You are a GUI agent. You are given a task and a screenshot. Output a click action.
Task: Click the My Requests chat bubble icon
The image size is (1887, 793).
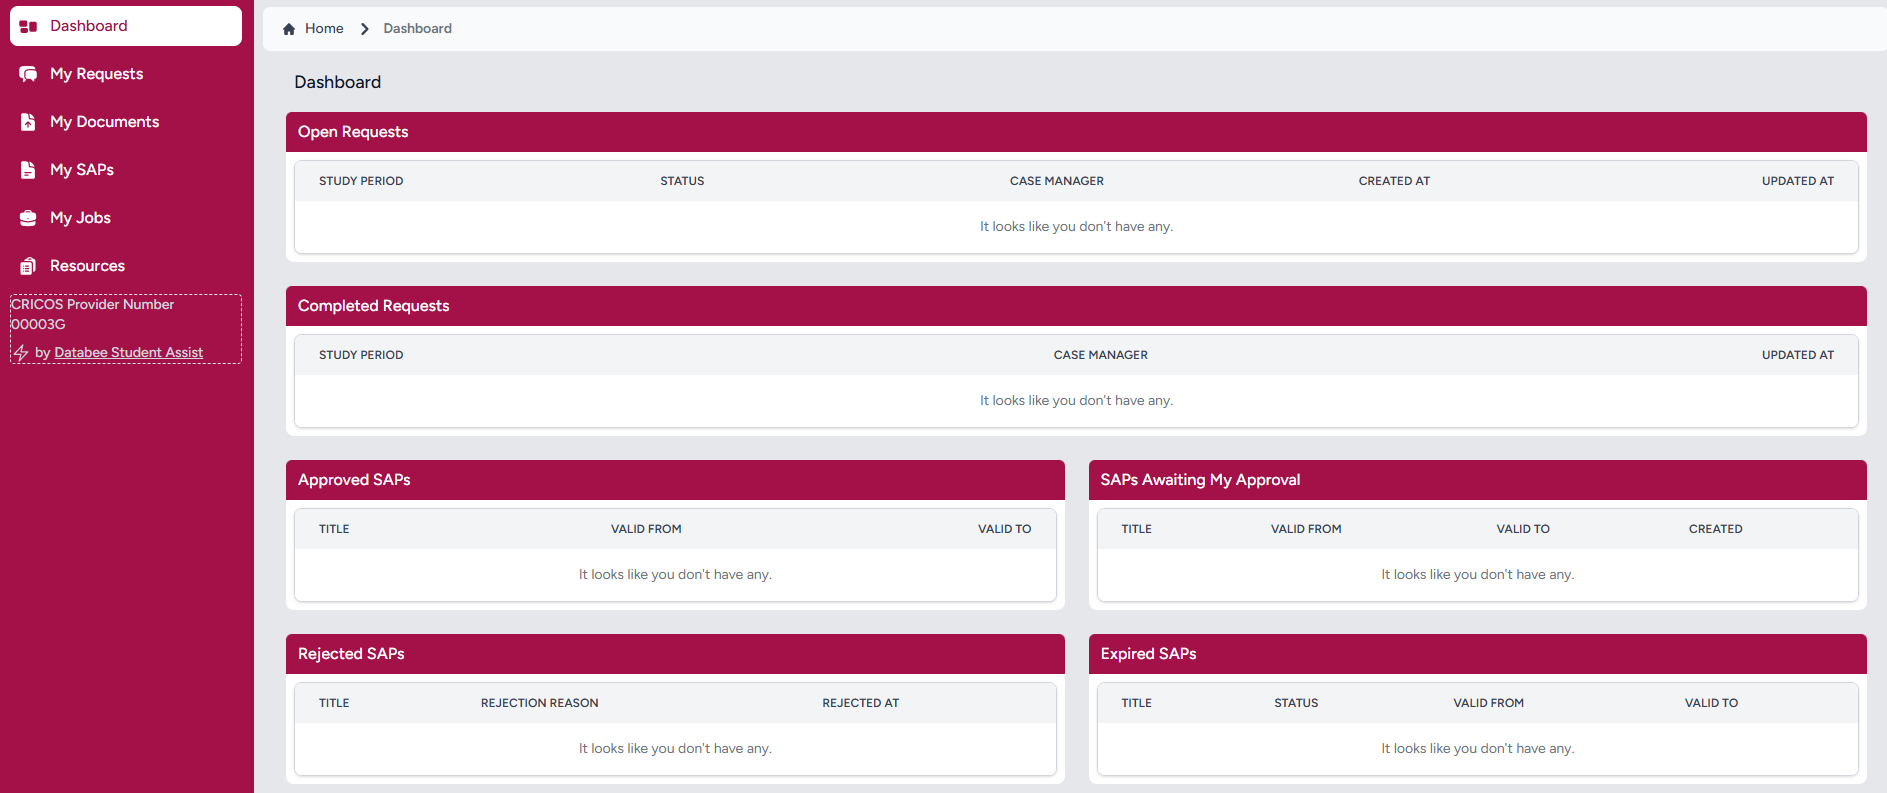pos(28,74)
